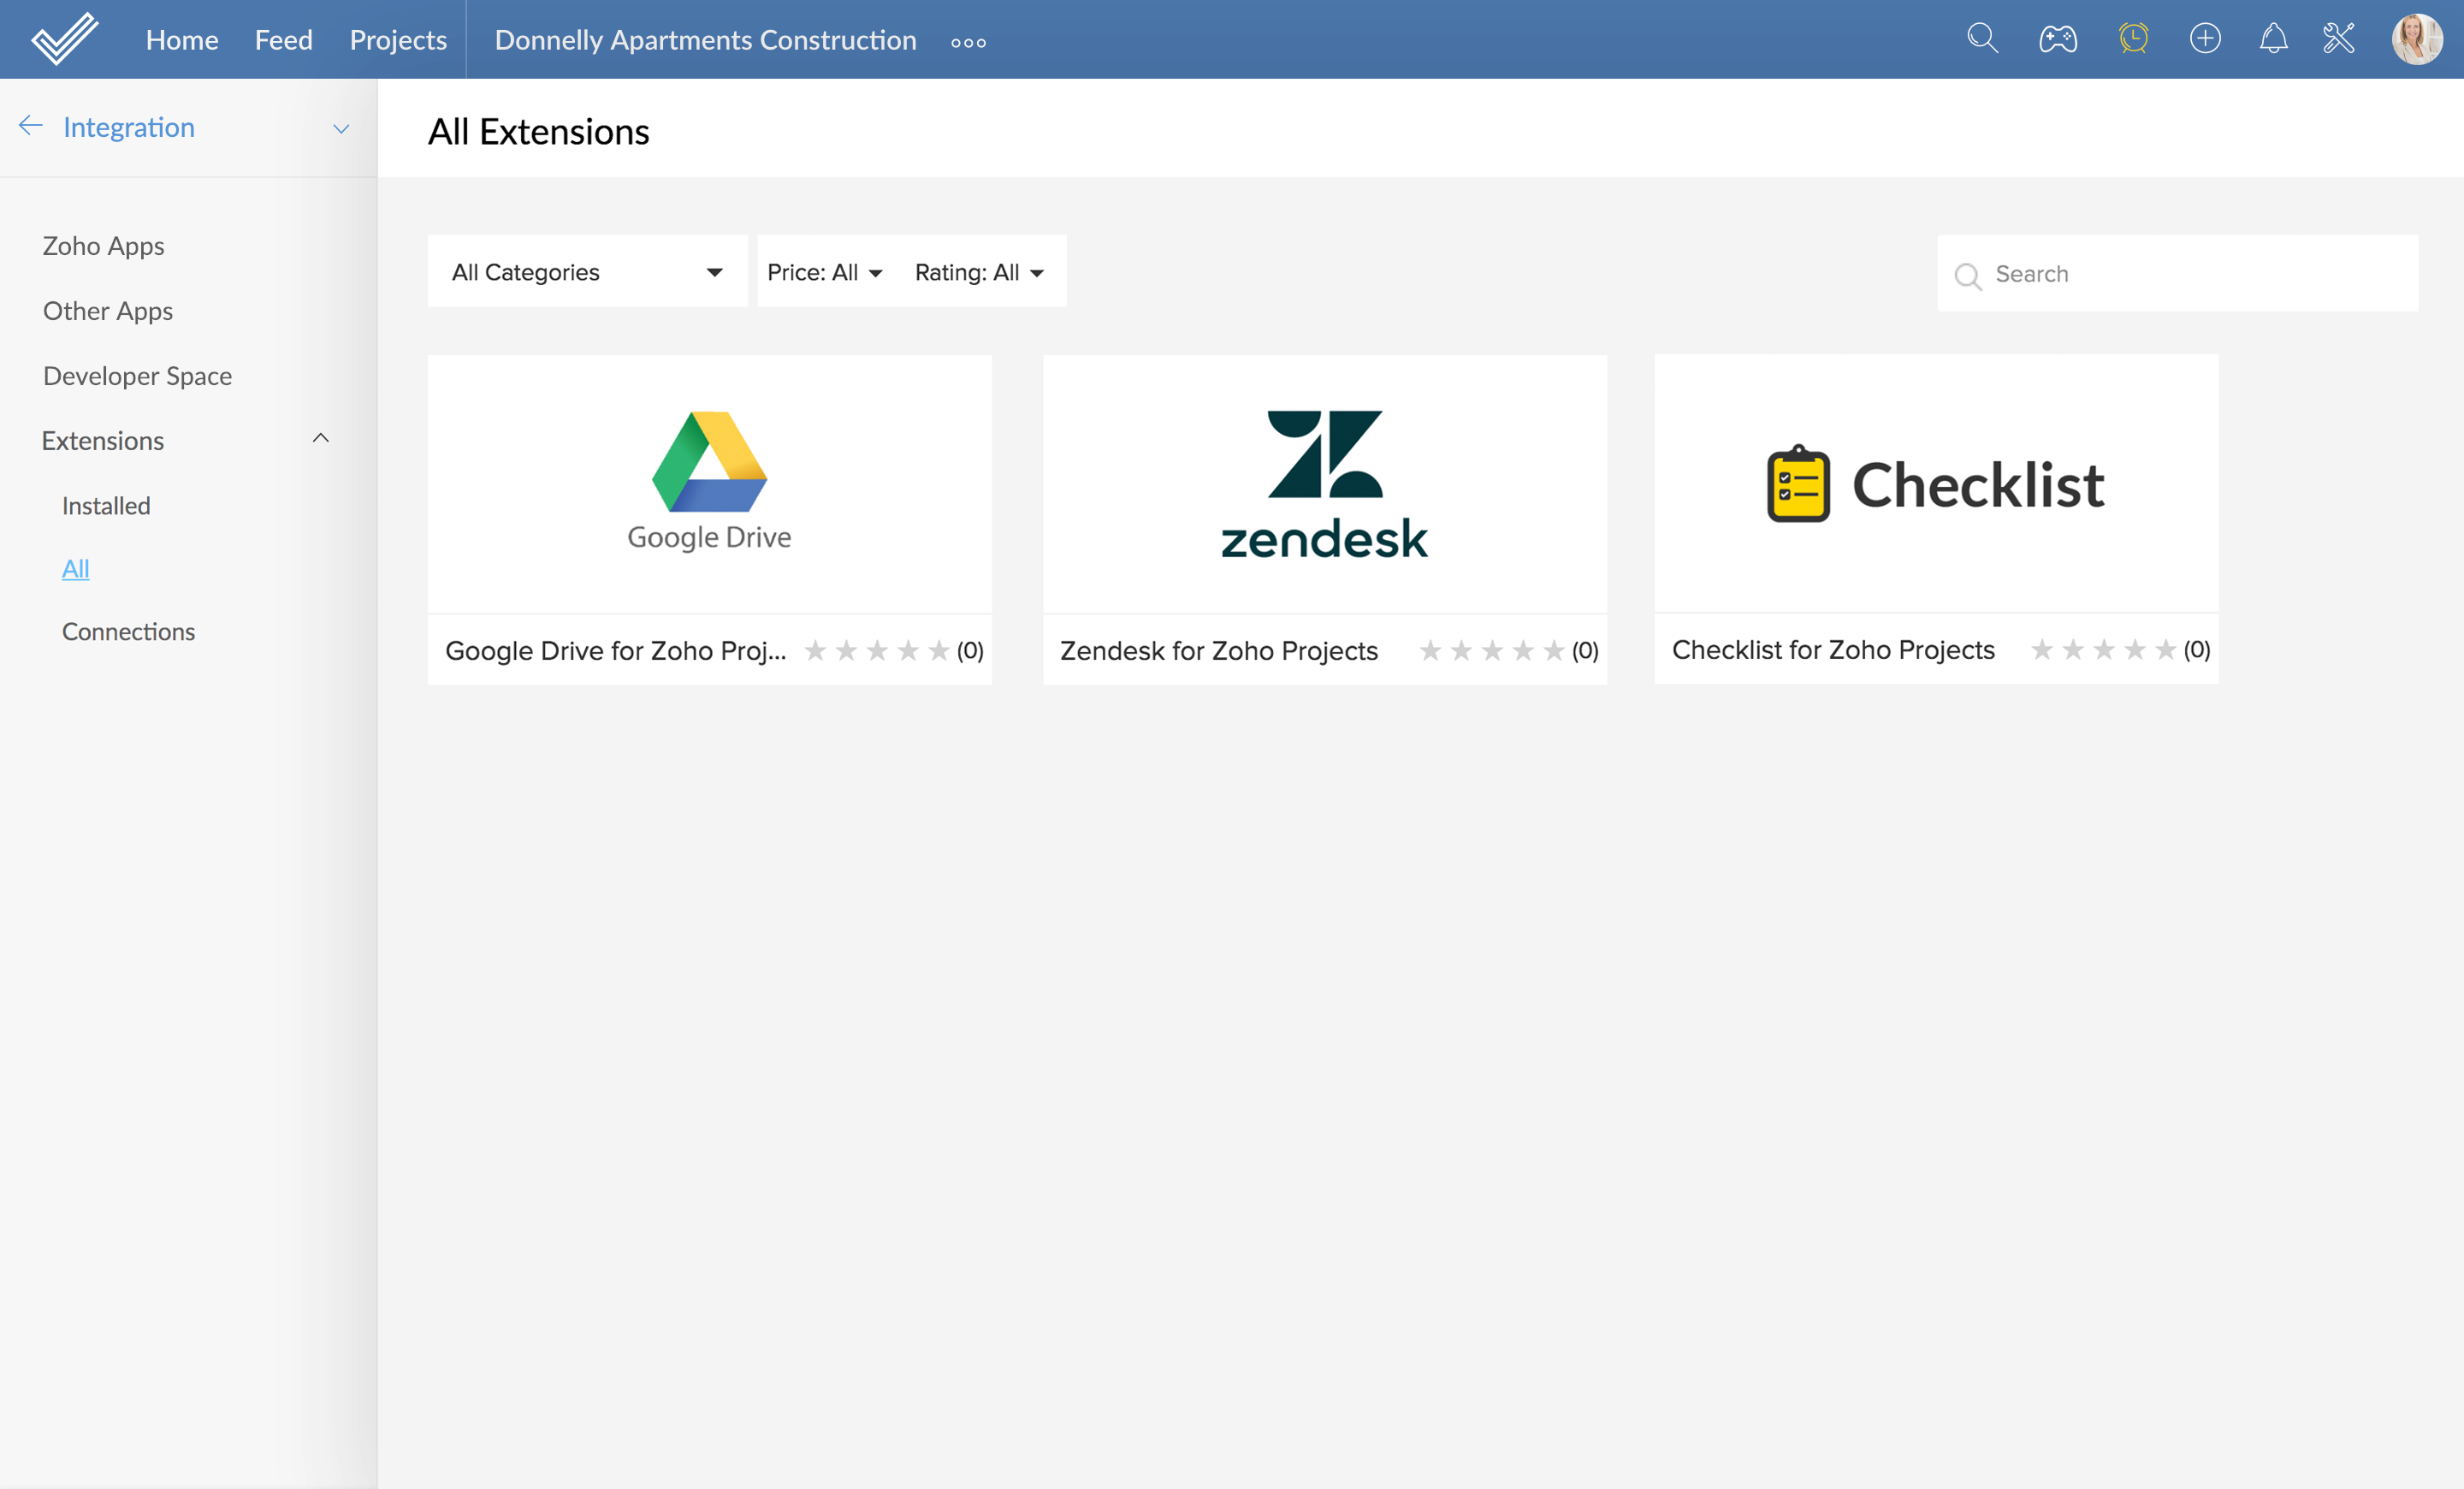This screenshot has width=2464, height=1489.
Task: Open Checklist for Zoho Projects title
Action: pyautogui.click(x=1833, y=650)
